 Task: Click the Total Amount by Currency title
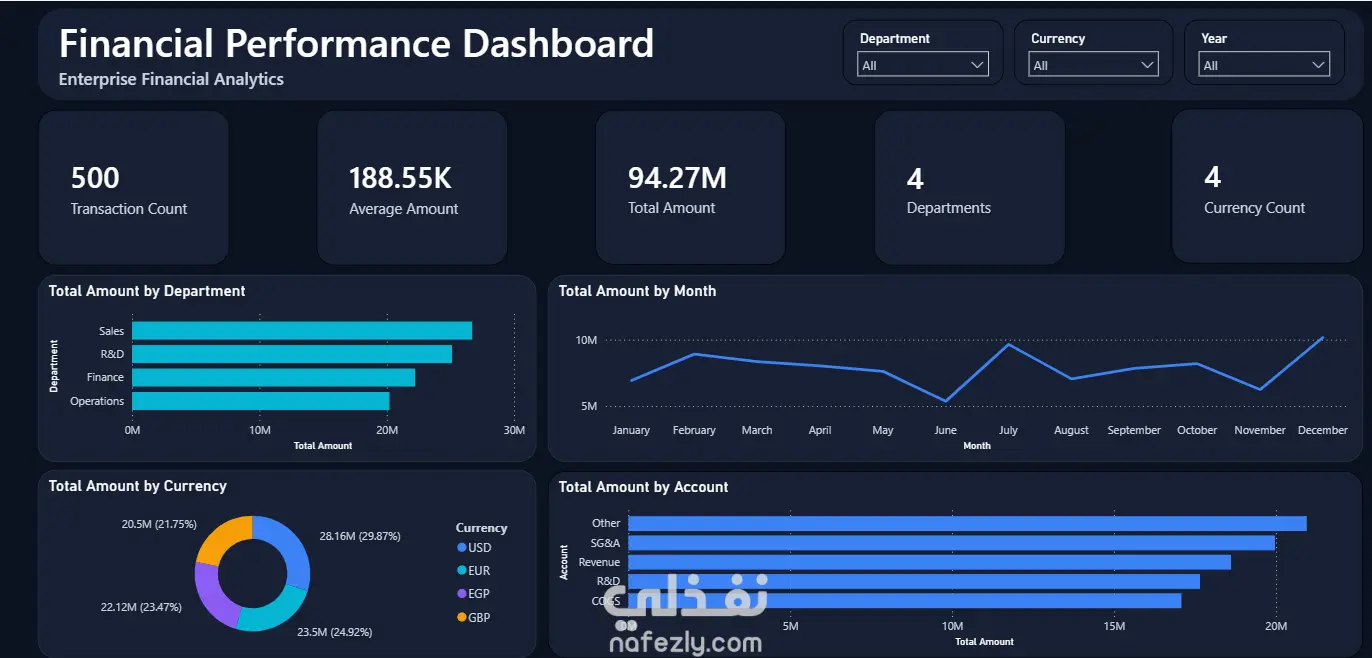138,486
